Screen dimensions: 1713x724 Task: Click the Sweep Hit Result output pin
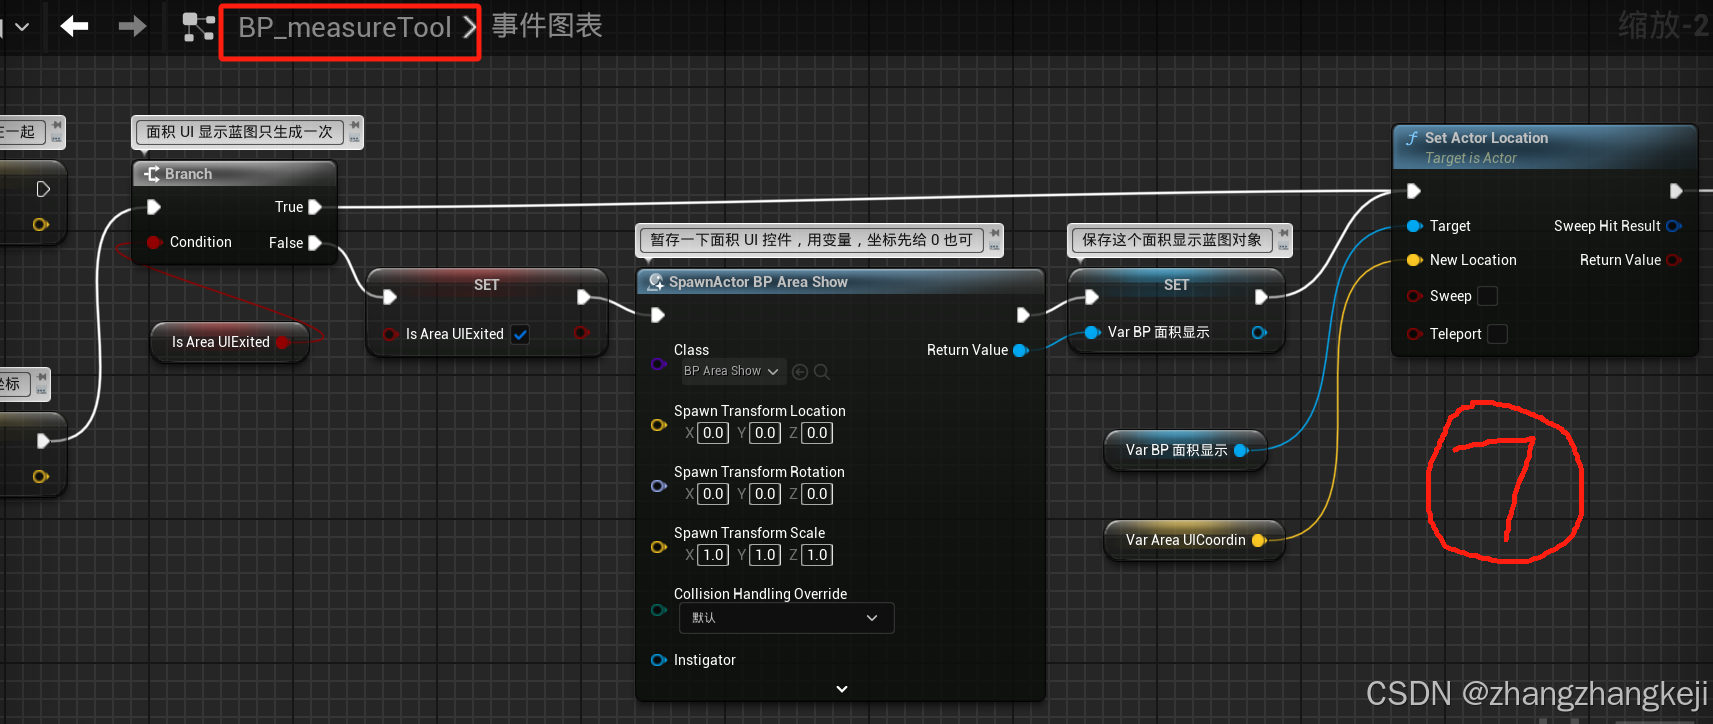tap(1673, 226)
